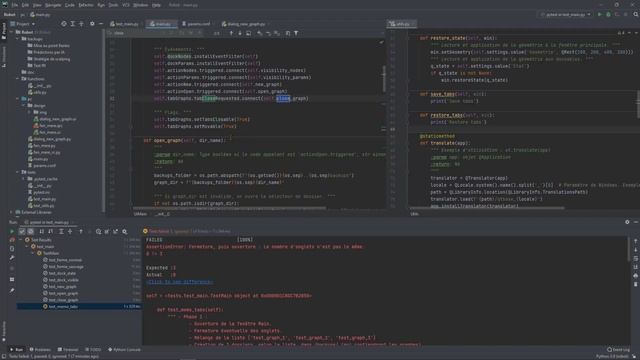
Task: Import tests from file icon
Action: 107,231
